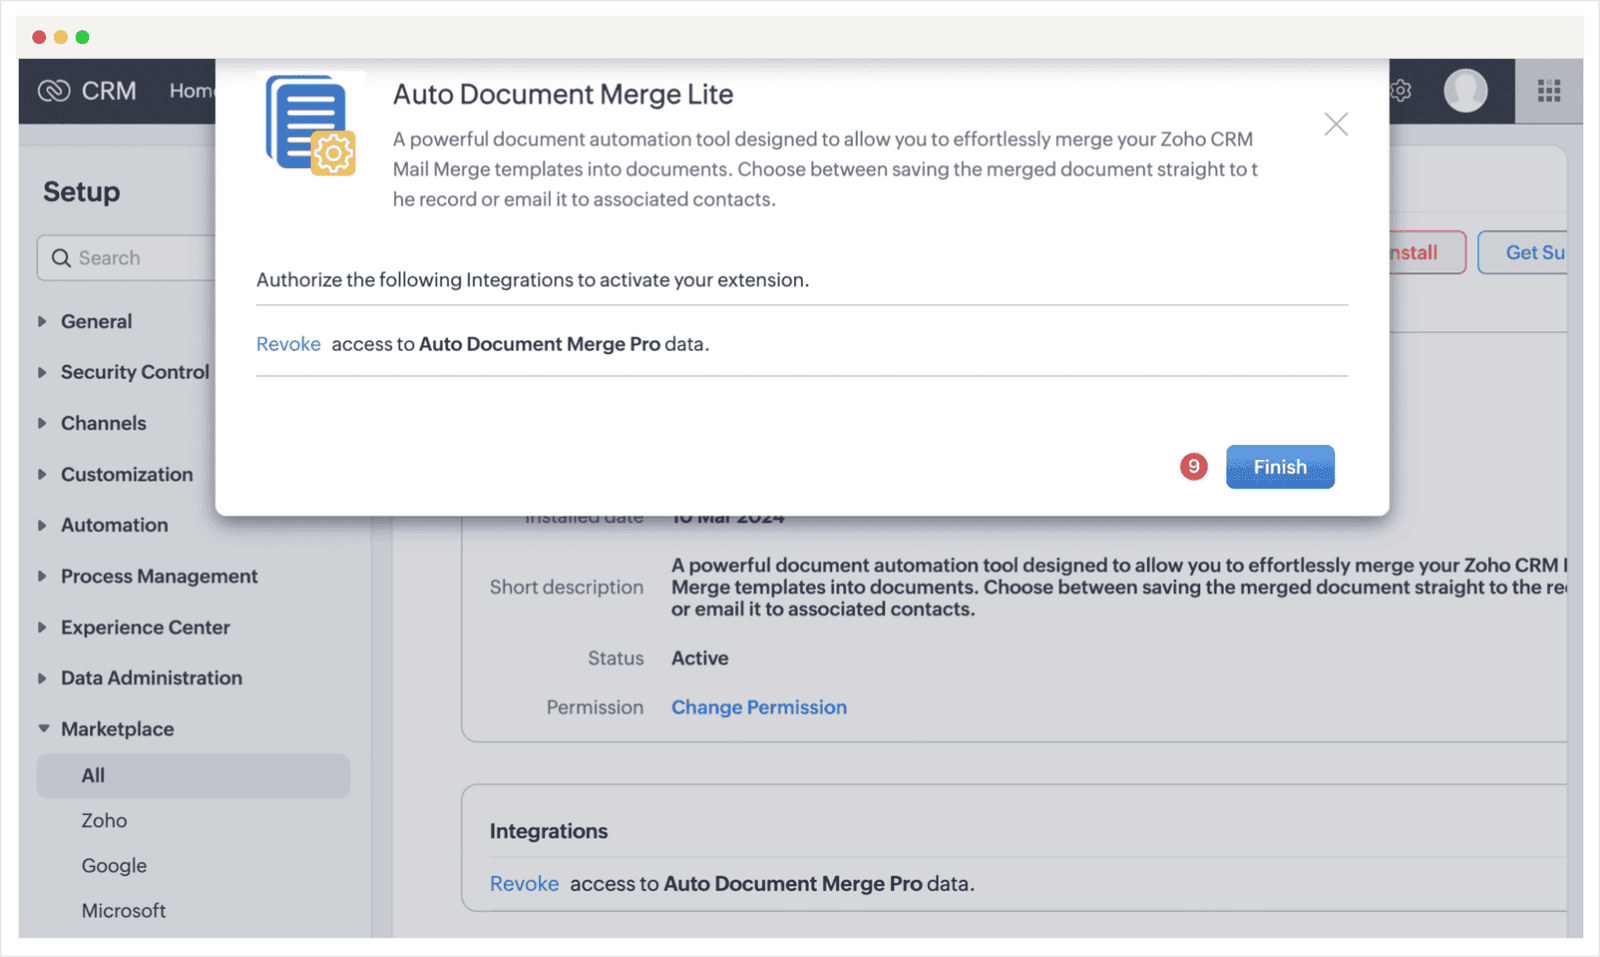
Task: Click the Setup heading in the sidebar
Action: tap(81, 192)
